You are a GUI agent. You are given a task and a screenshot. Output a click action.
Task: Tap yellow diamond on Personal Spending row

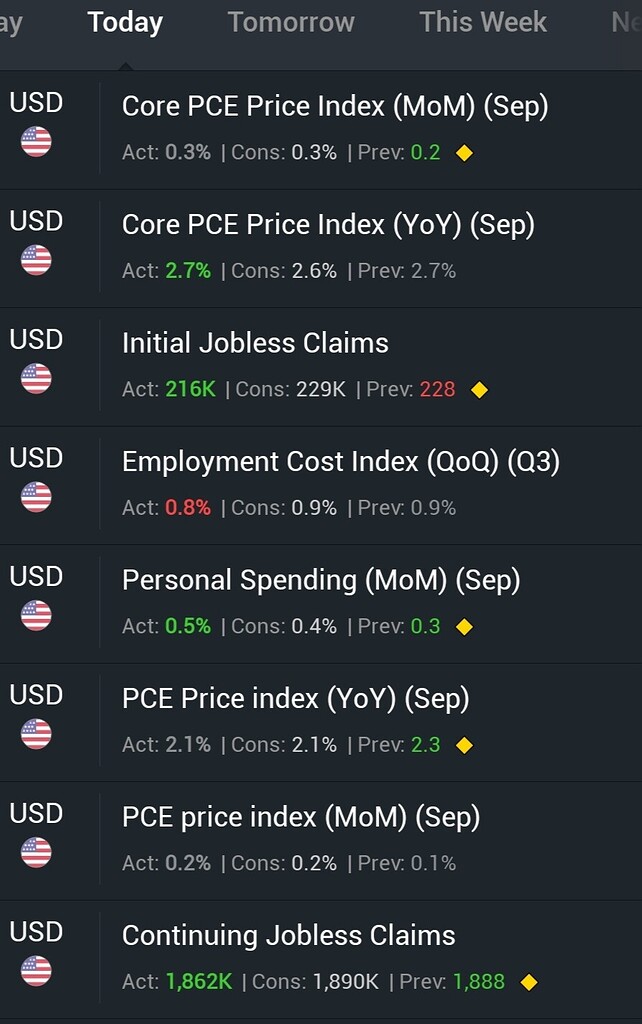coord(464,627)
